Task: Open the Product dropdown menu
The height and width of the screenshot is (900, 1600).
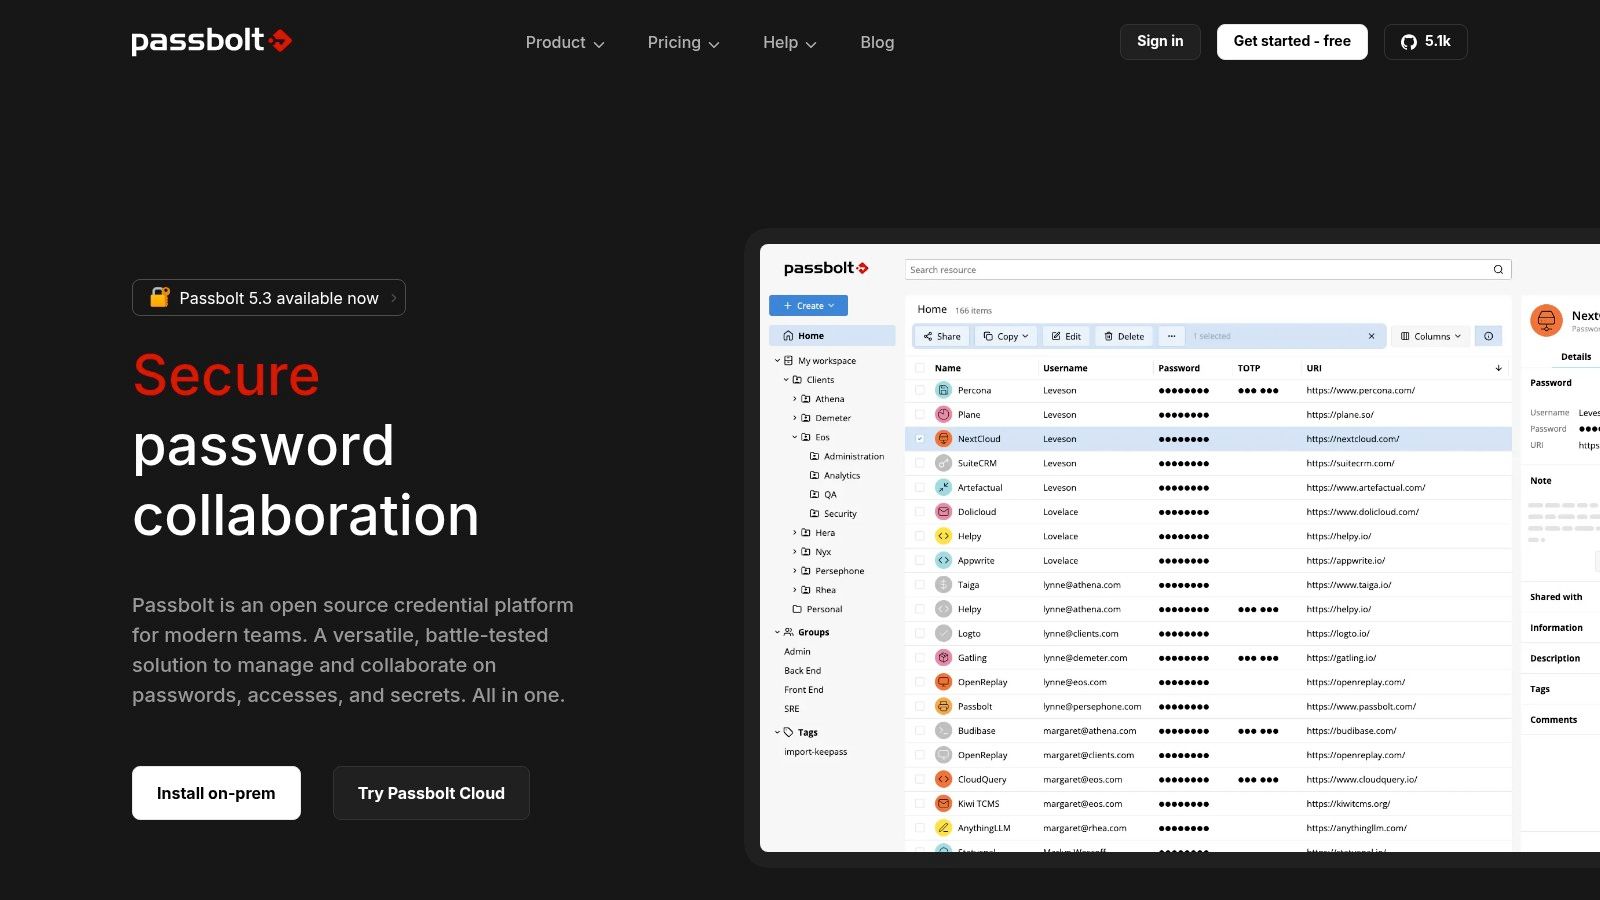Action: (564, 43)
